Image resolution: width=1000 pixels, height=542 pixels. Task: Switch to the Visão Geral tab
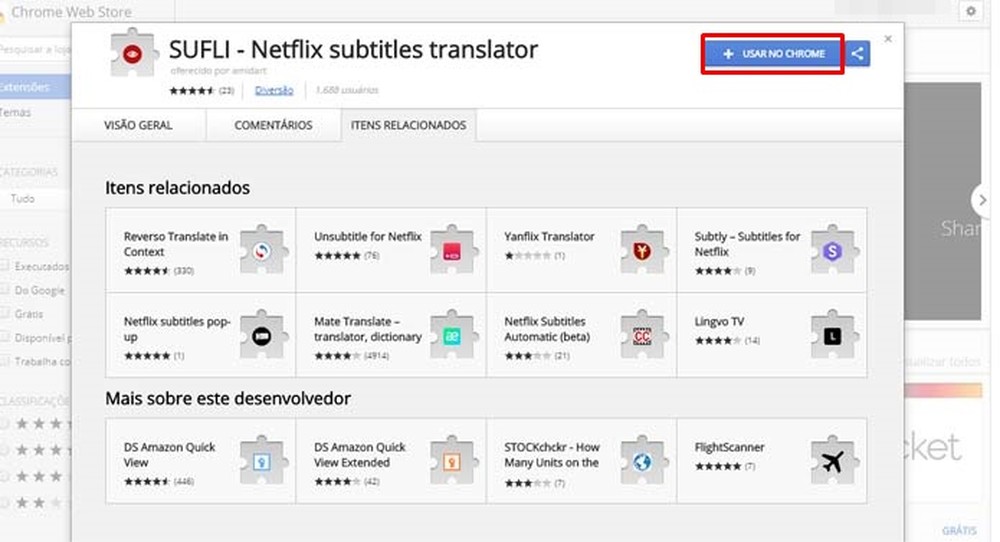click(138, 126)
